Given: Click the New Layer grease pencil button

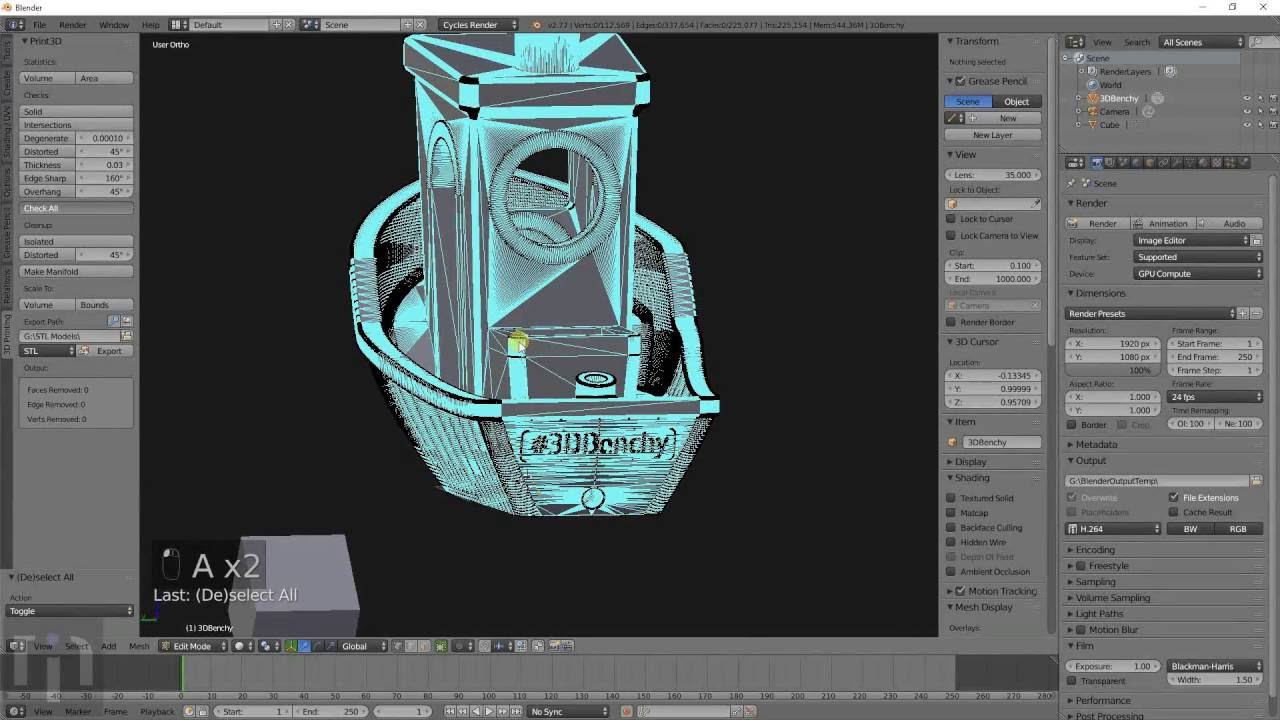Looking at the screenshot, I should (993, 135).
